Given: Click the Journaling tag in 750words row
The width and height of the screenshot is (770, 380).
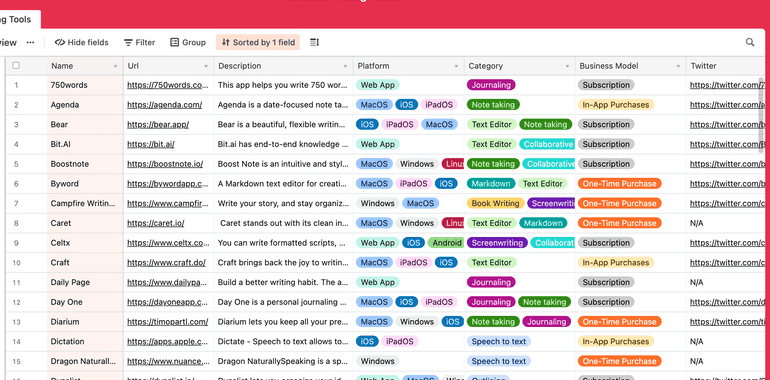Looking at the screenshot, I should tap(491, 85).
